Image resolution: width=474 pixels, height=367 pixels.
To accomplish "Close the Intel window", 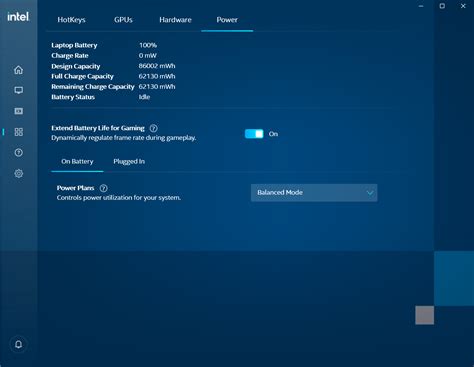I will tap(463, 6).
